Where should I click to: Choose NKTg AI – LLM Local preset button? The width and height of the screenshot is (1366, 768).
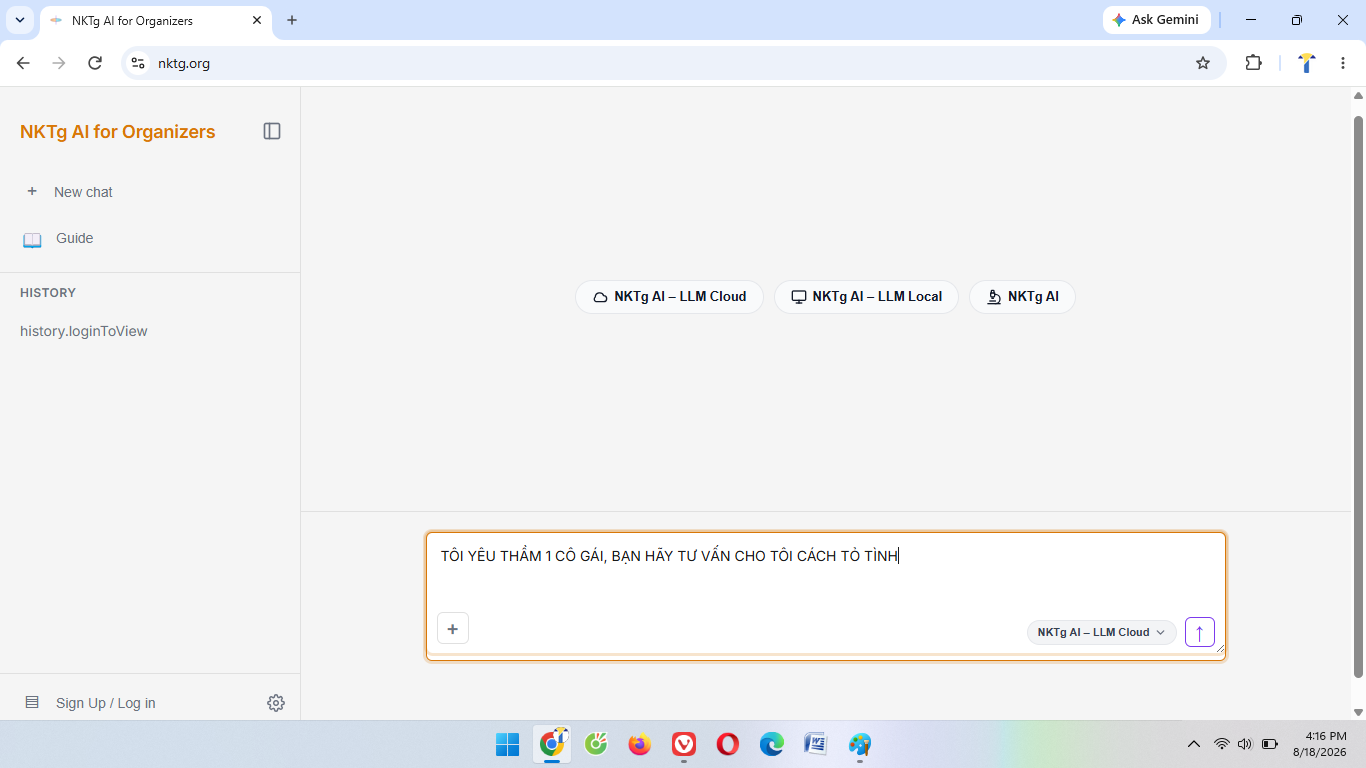click(866, 297)
